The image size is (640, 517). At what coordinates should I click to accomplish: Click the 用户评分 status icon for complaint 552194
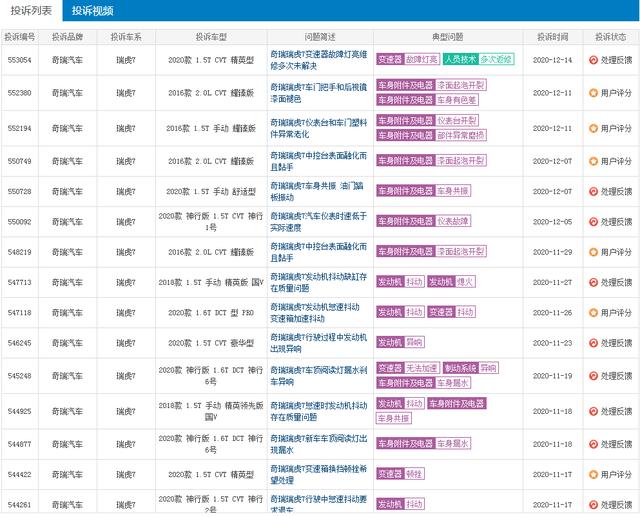tap(593, 129)
